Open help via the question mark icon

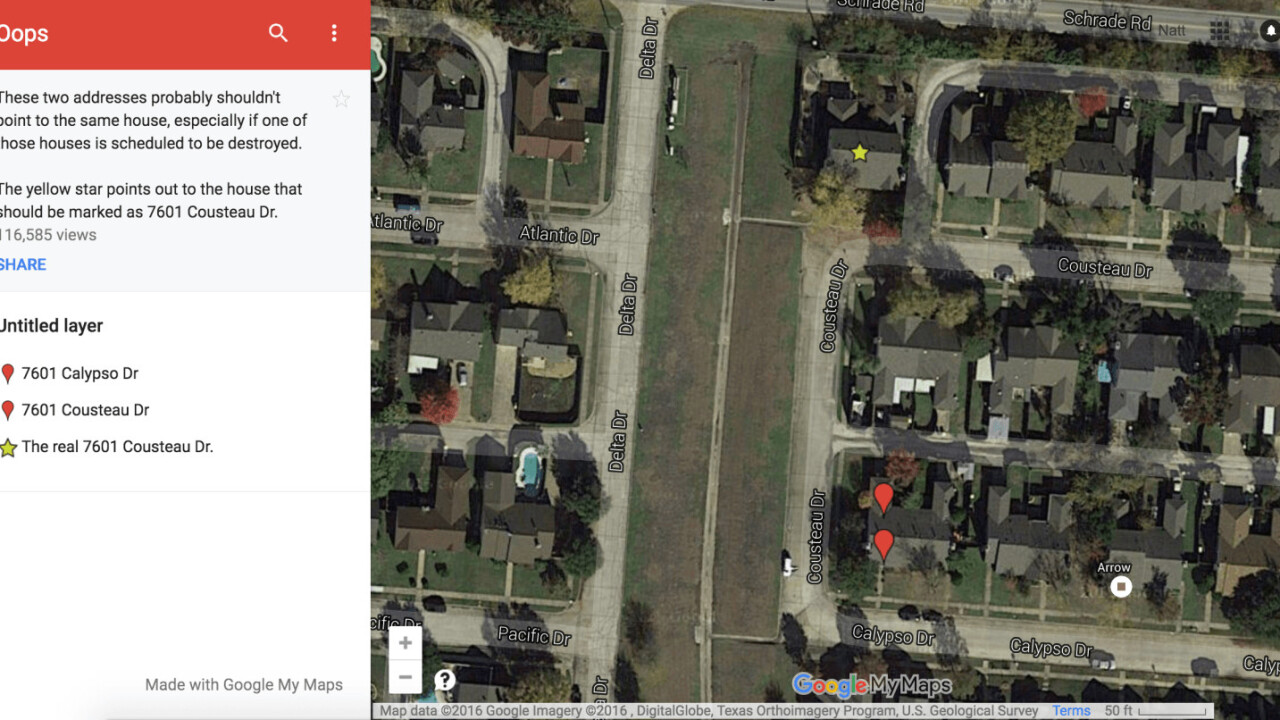445,680
